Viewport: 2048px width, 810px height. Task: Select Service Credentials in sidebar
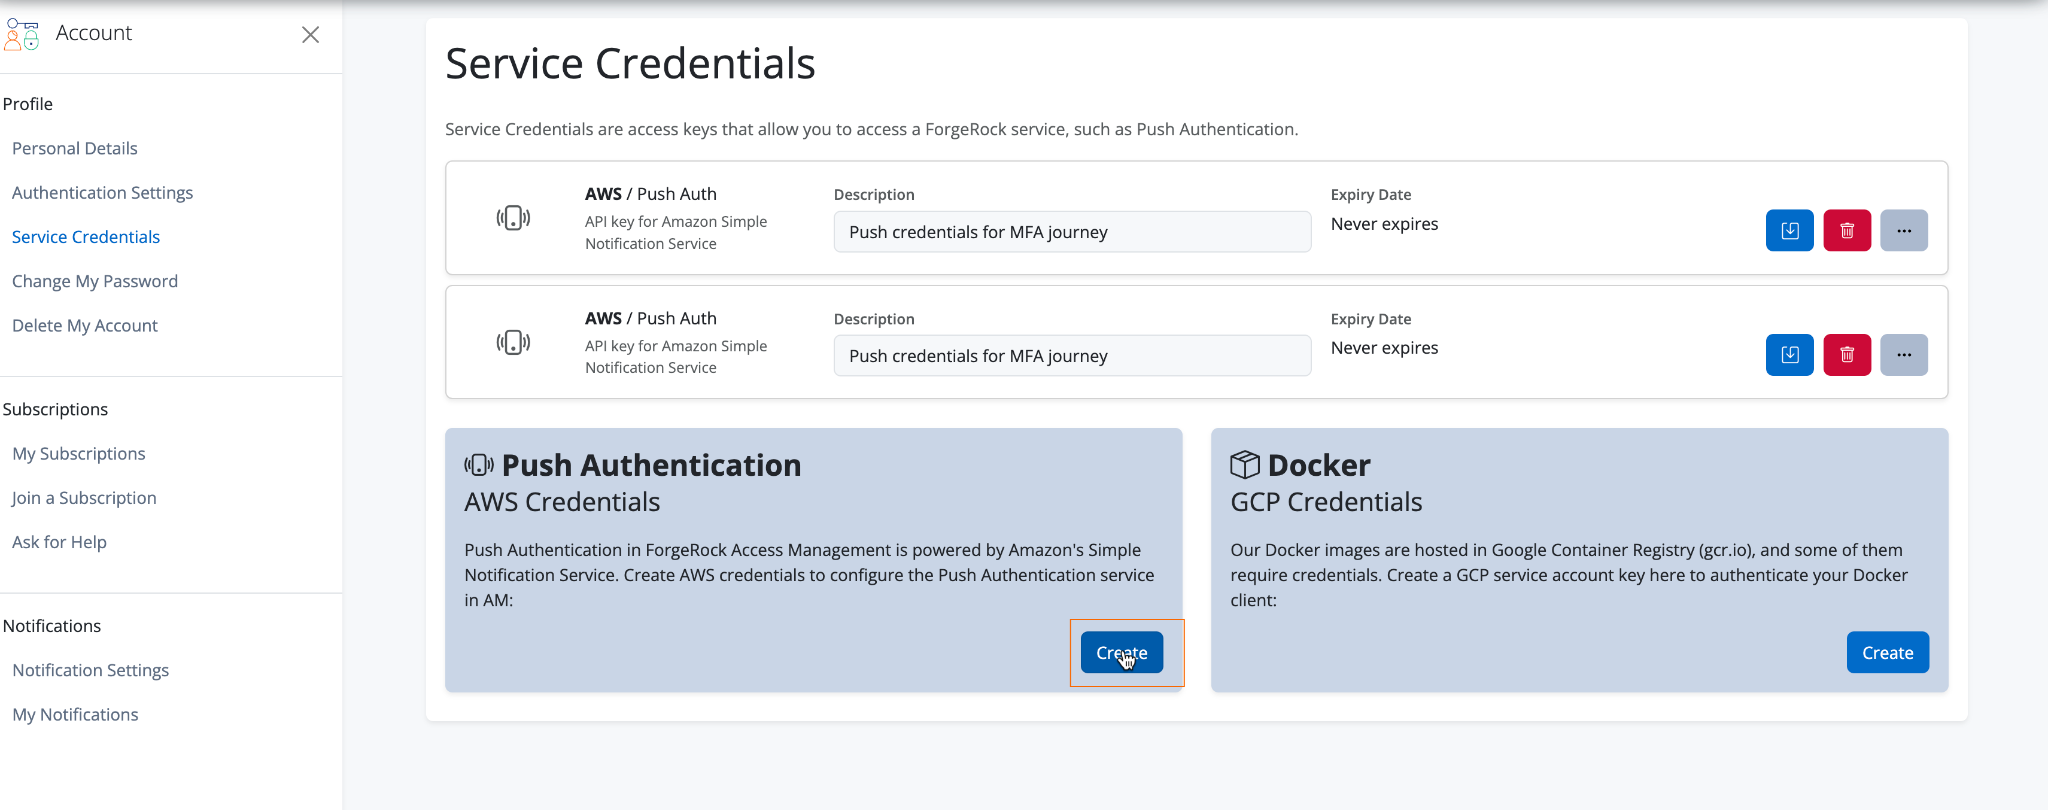pos(86,237)
